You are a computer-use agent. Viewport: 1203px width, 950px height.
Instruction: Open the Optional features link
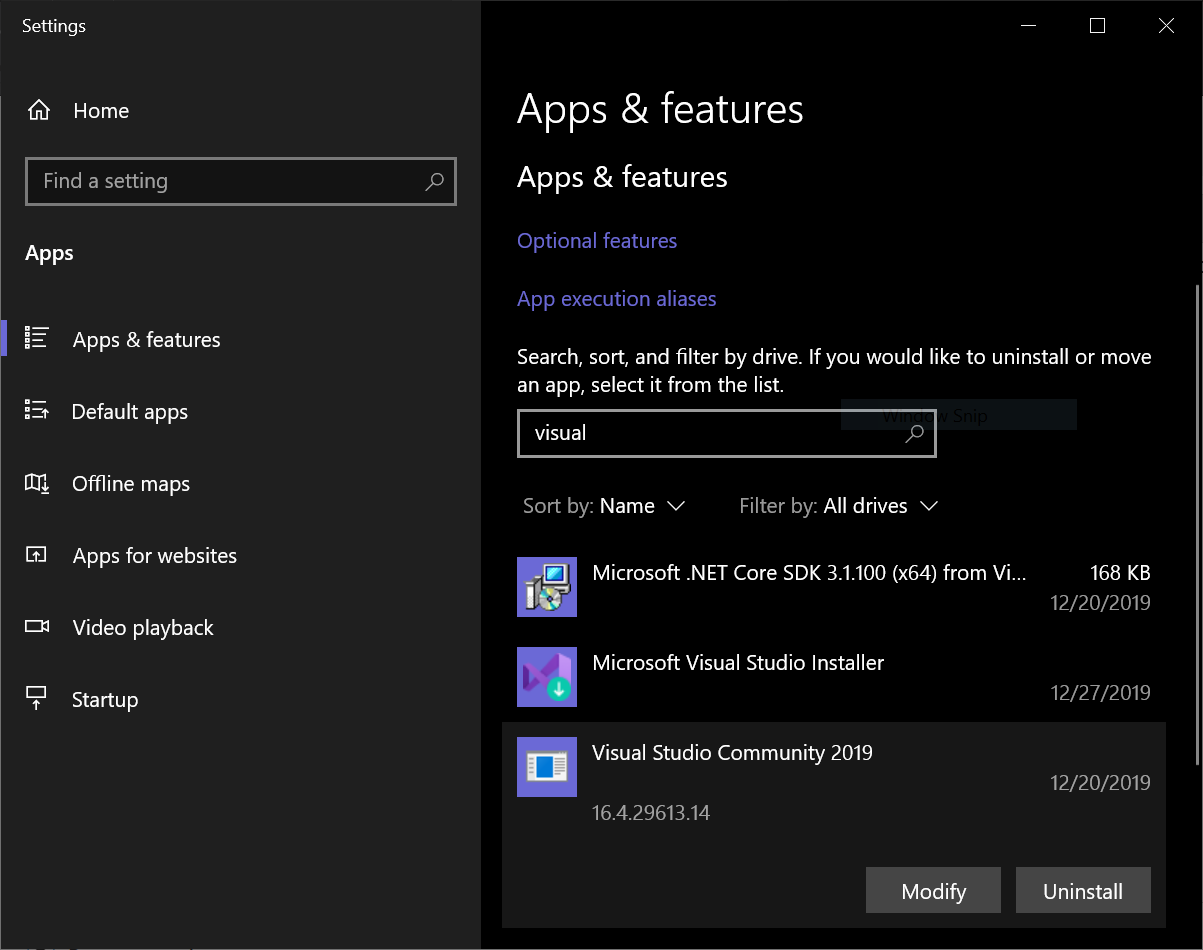(597, 241)
